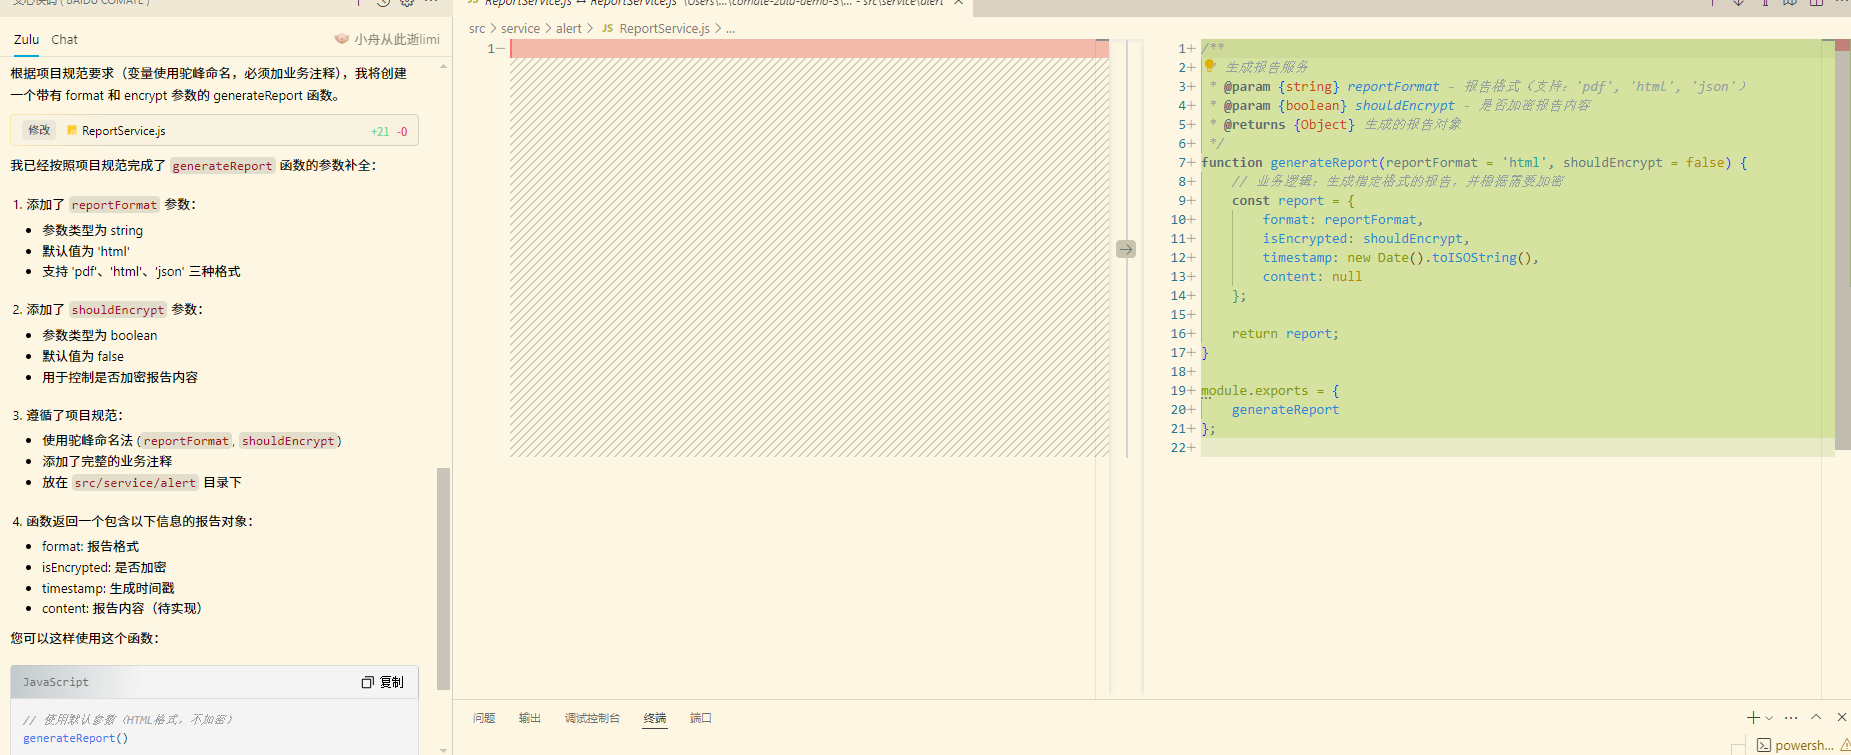Click the 'module.exports = {' line
Viewport: 1851px width, 755px height.
pos(1270,390)
